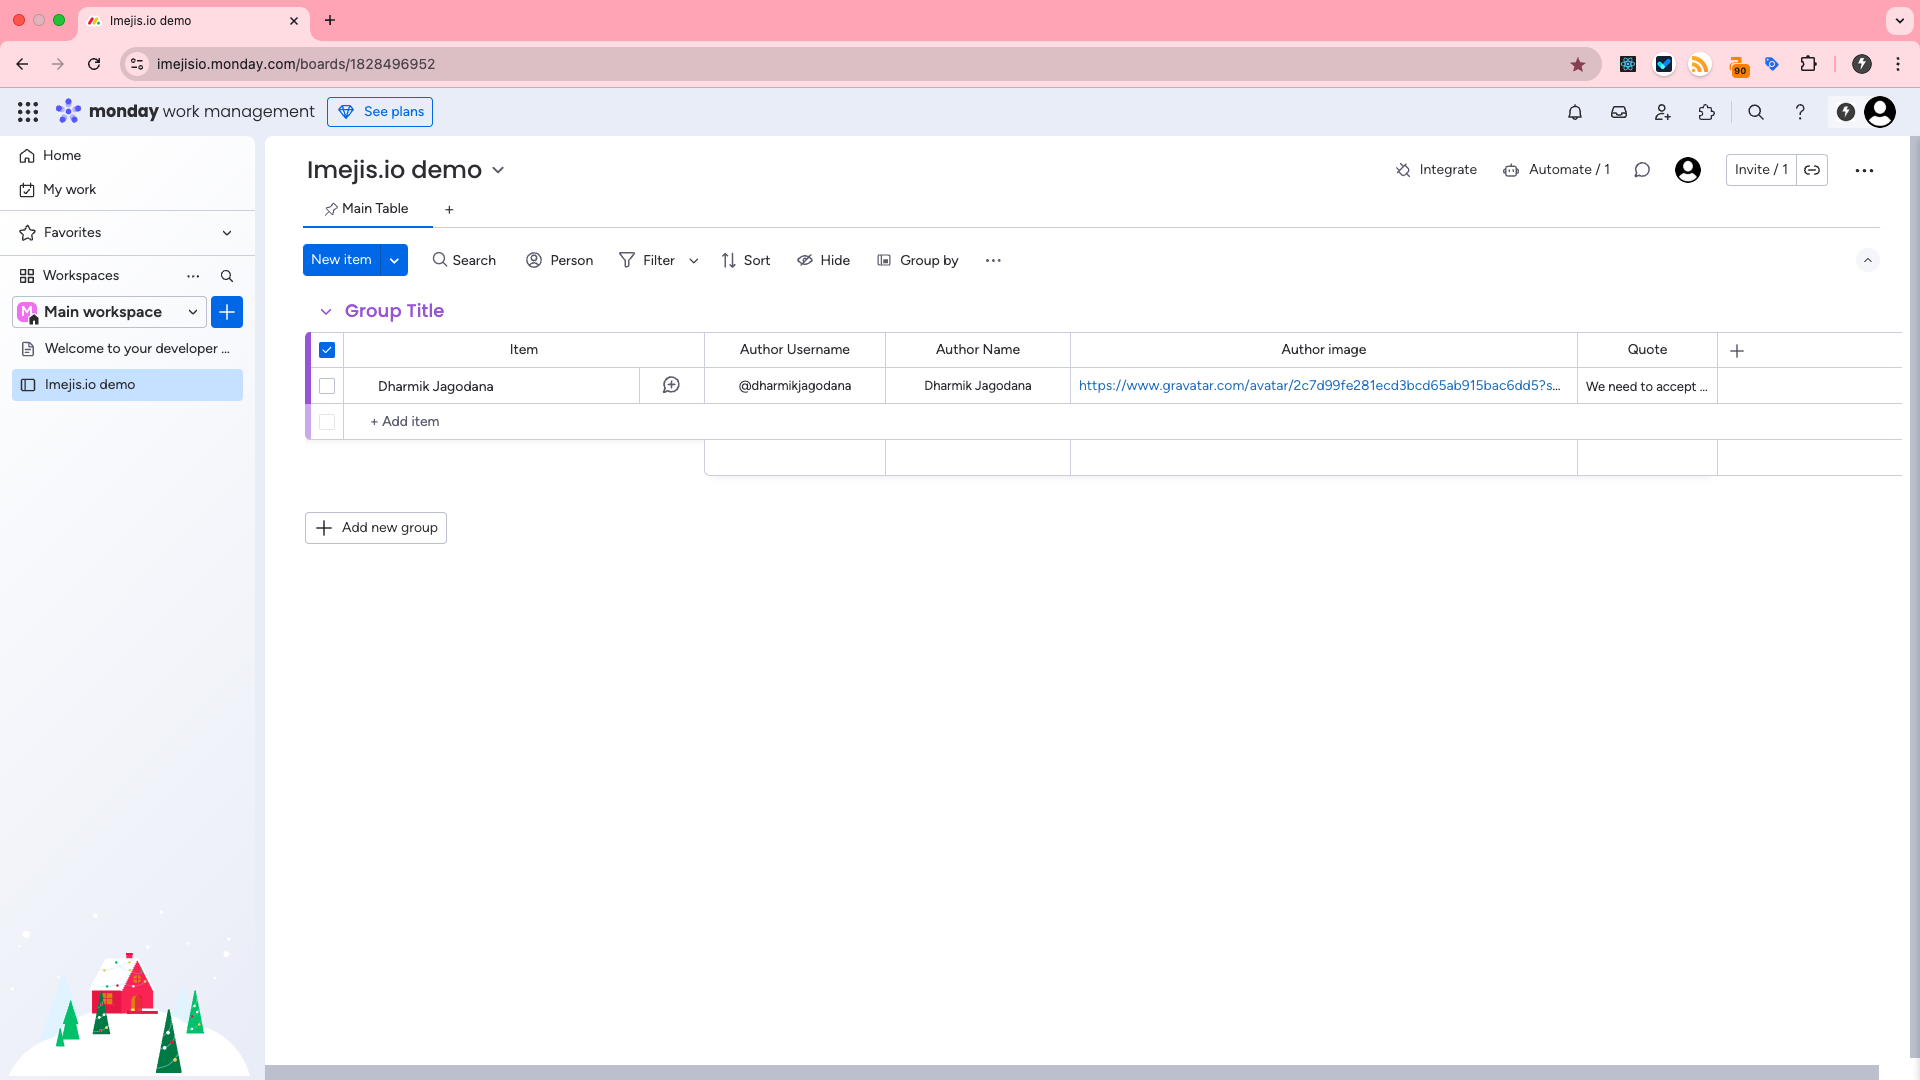Open the Main workspace selector
Viewport: 1920px width, 1080px height.
click(x=109, y=312)
